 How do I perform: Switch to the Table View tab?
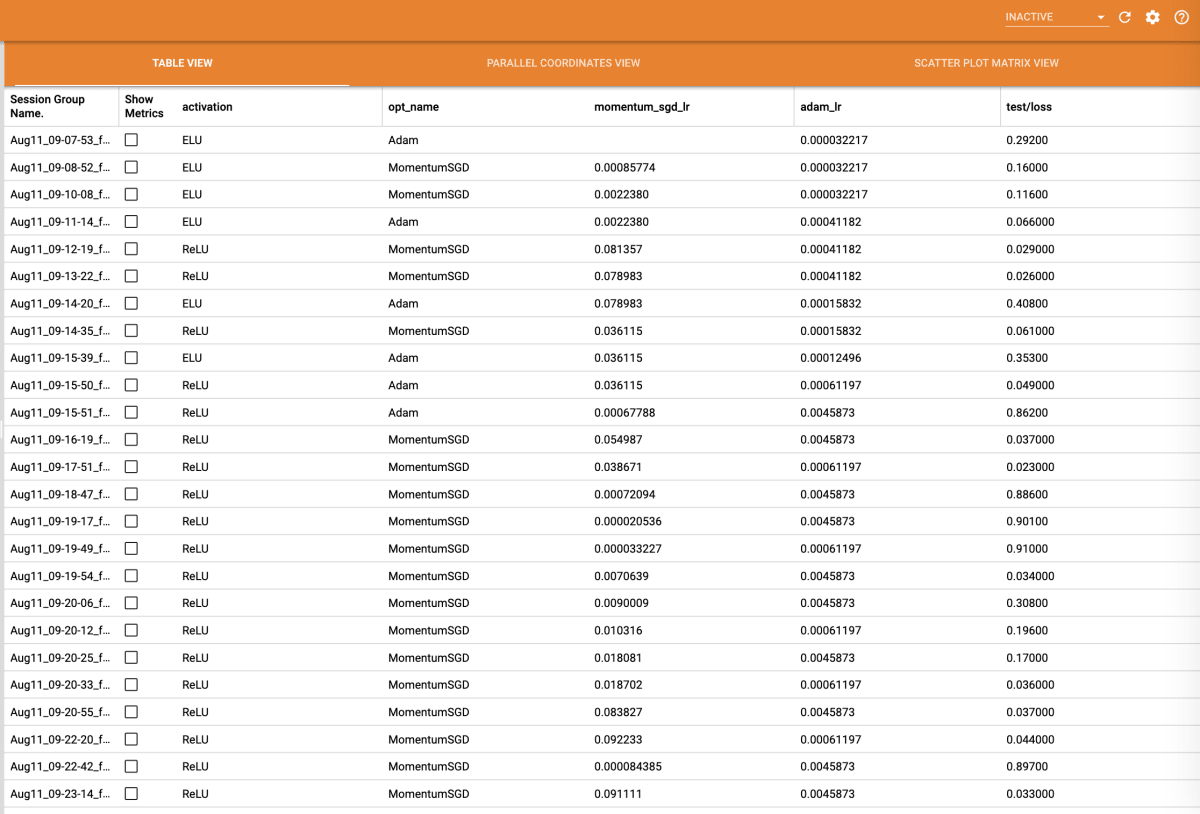pos(182,63)
